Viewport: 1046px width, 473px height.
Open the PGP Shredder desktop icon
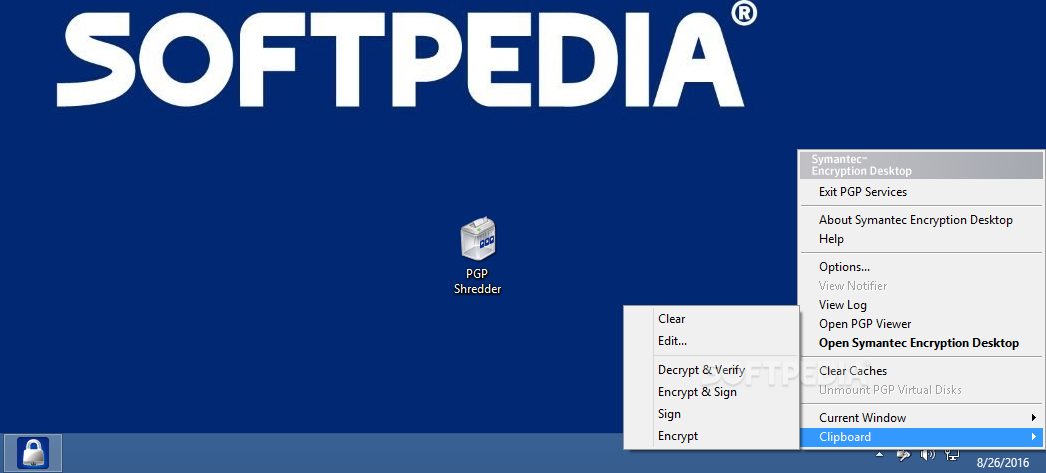(x=478, y=257)
